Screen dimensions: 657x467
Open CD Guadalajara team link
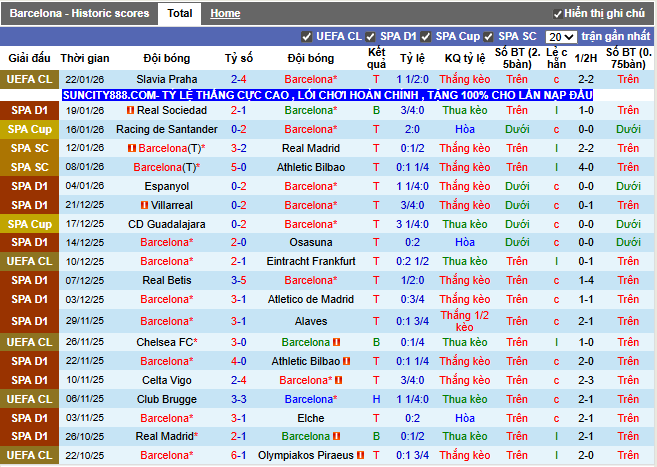[167, 224]
